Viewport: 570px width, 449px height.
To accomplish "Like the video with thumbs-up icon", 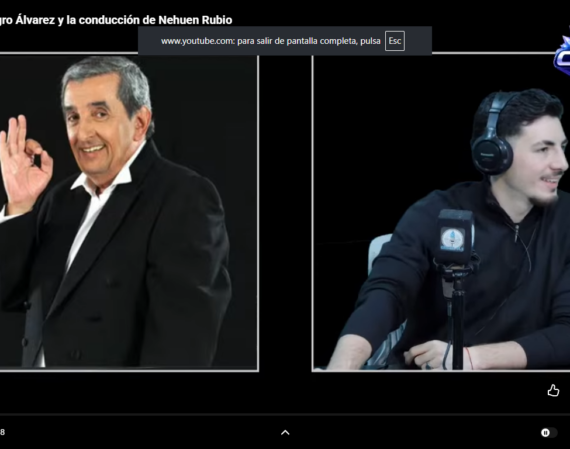I will pos(553,390).
